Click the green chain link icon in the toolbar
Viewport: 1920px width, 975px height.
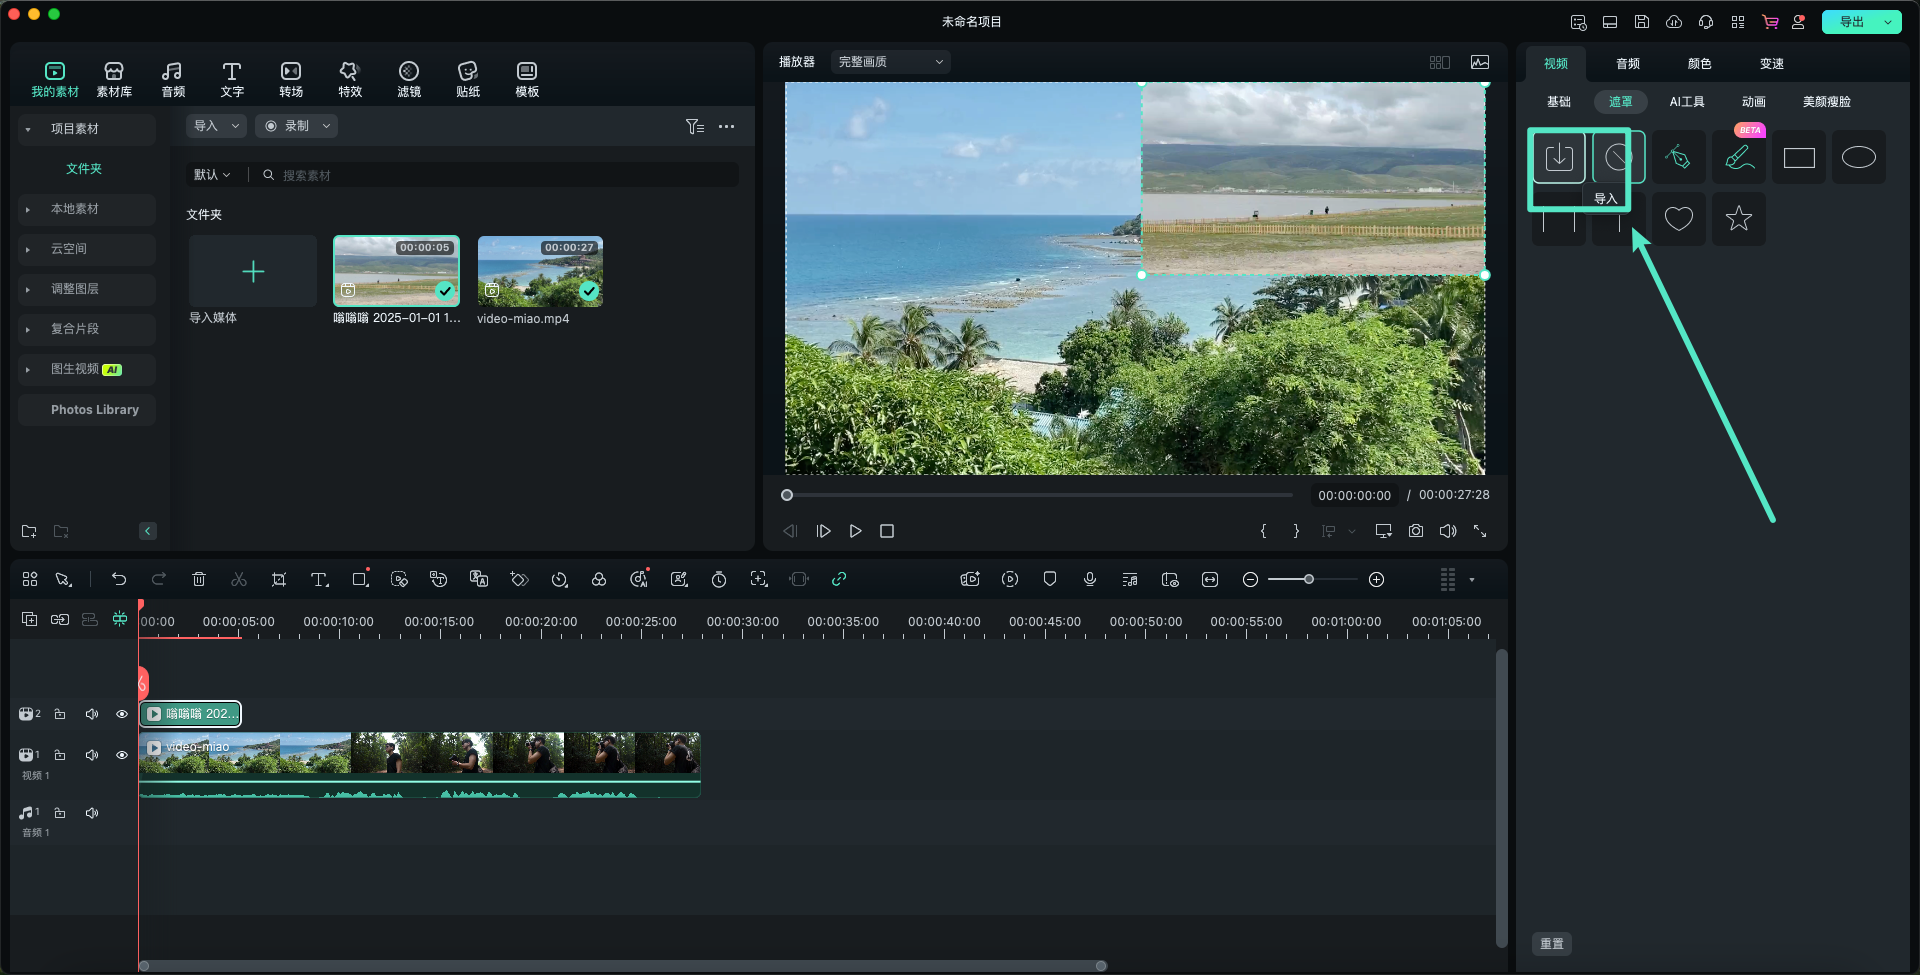[839, 579]
